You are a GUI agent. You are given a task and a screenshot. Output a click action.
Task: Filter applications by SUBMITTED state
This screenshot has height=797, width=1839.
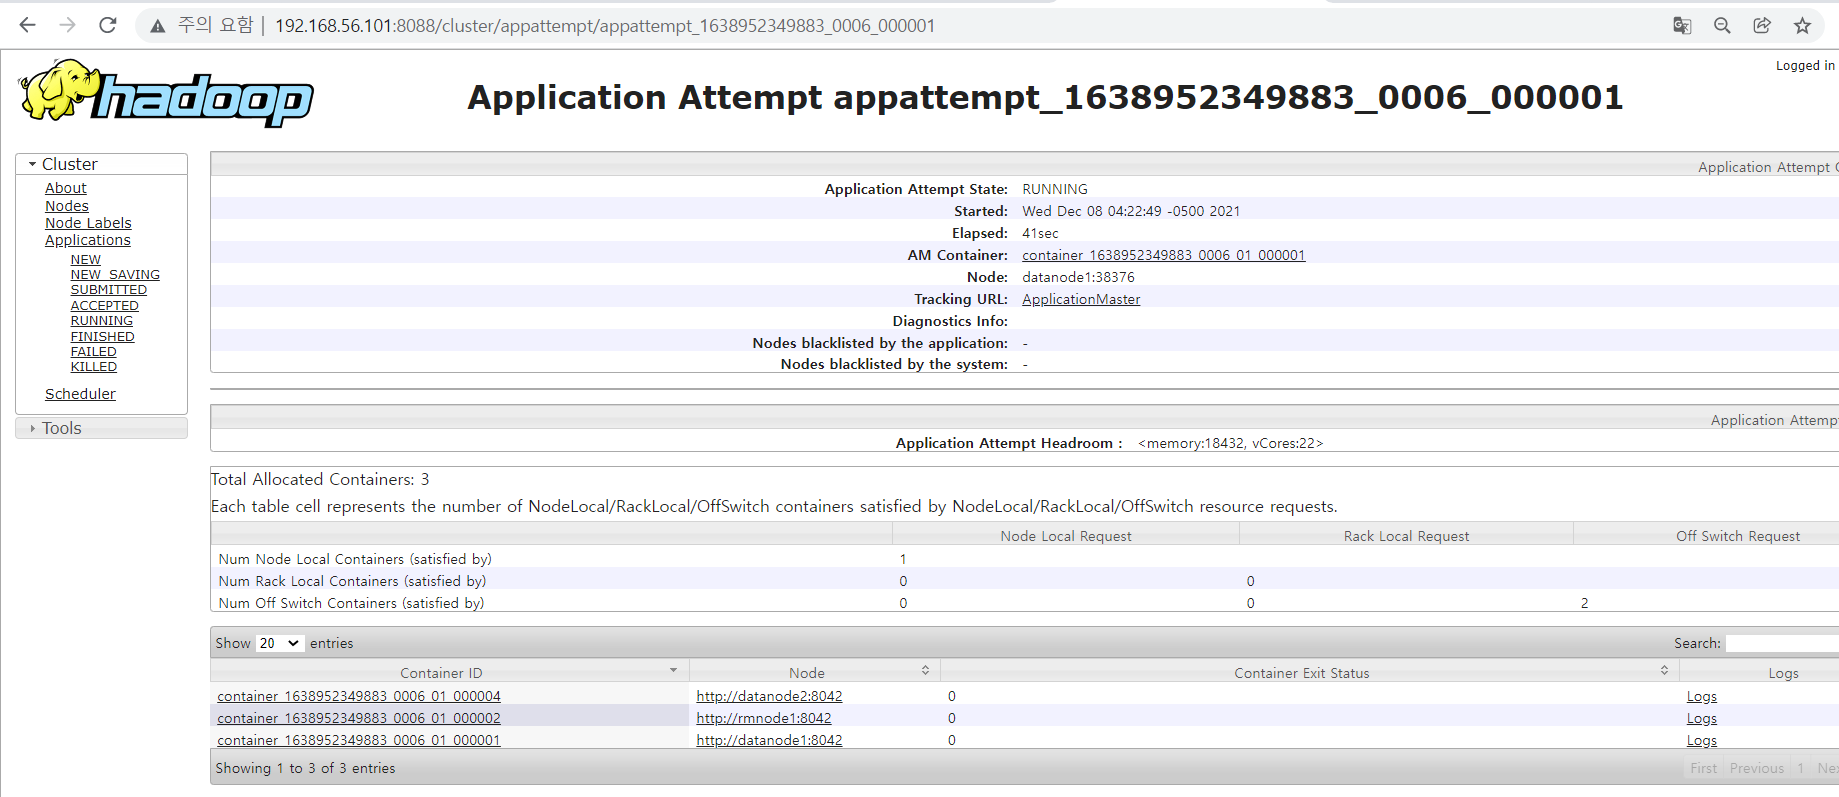109,290
